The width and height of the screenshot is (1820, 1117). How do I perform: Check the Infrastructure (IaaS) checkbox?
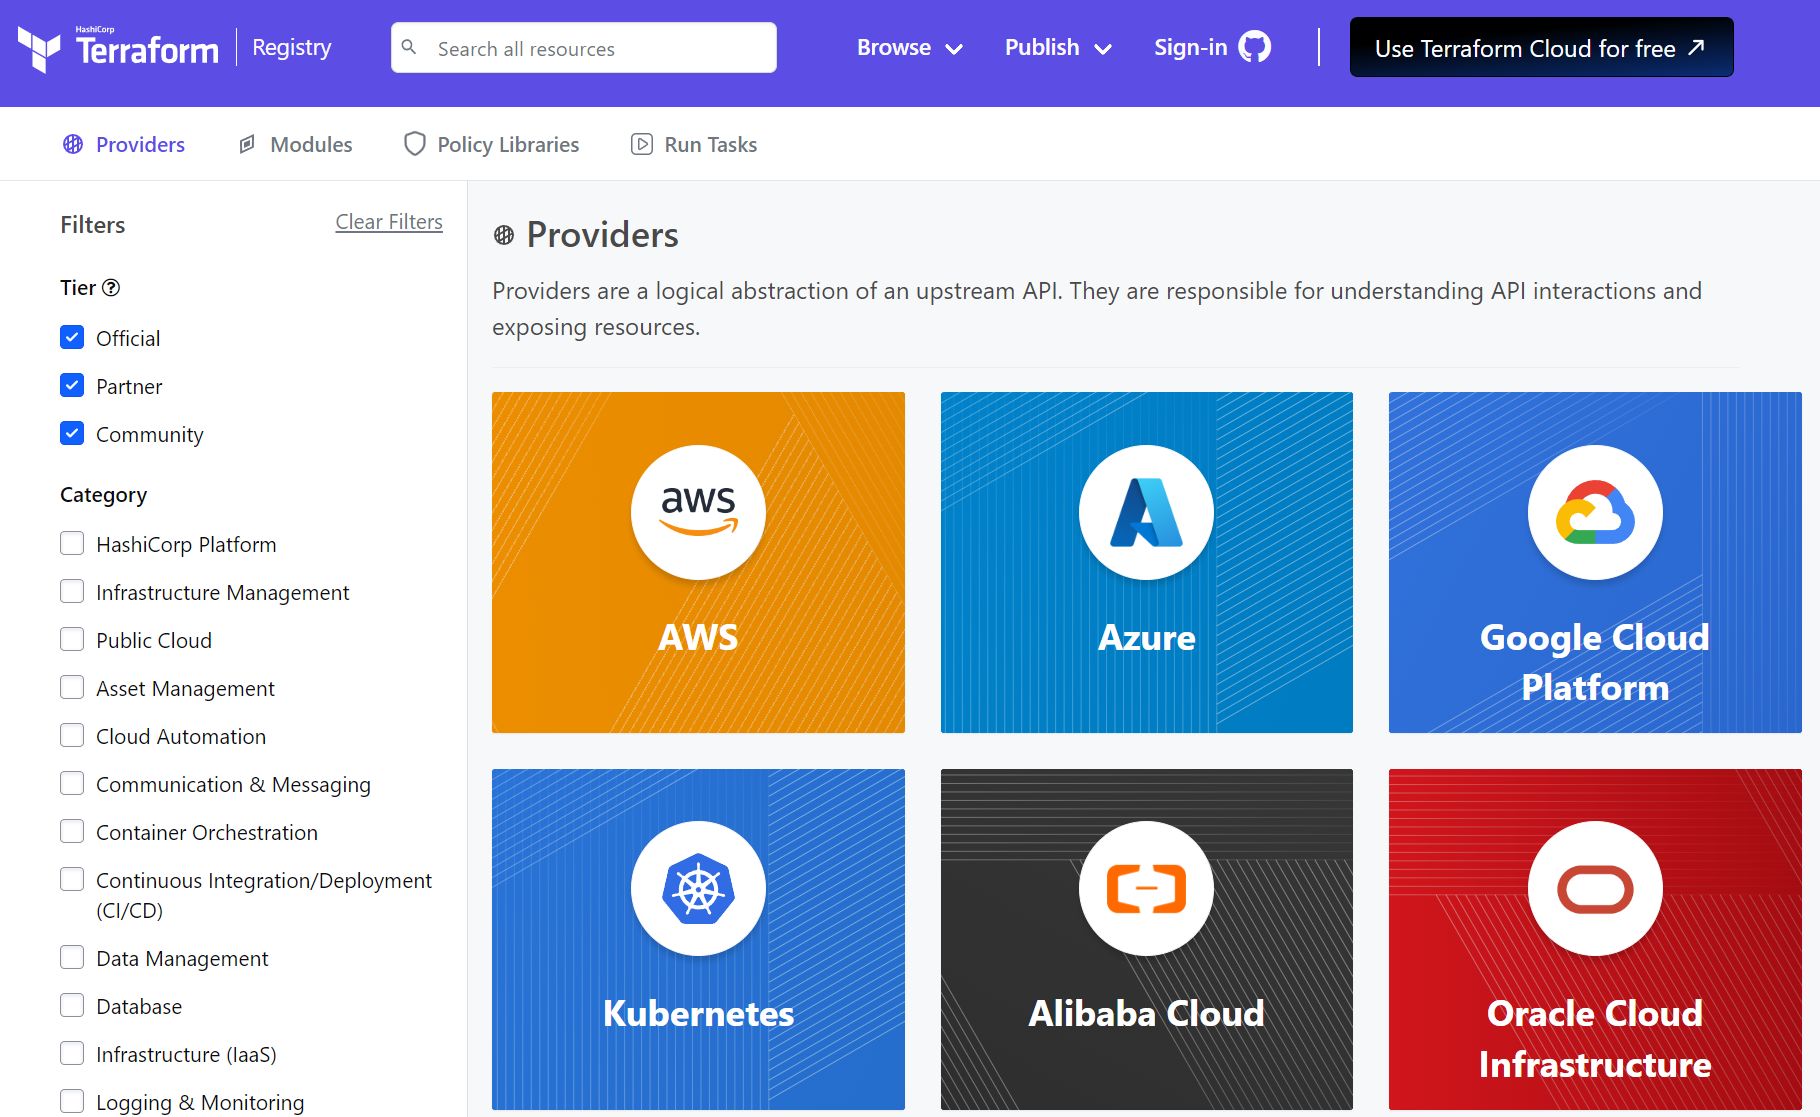tap(72, 1053)
